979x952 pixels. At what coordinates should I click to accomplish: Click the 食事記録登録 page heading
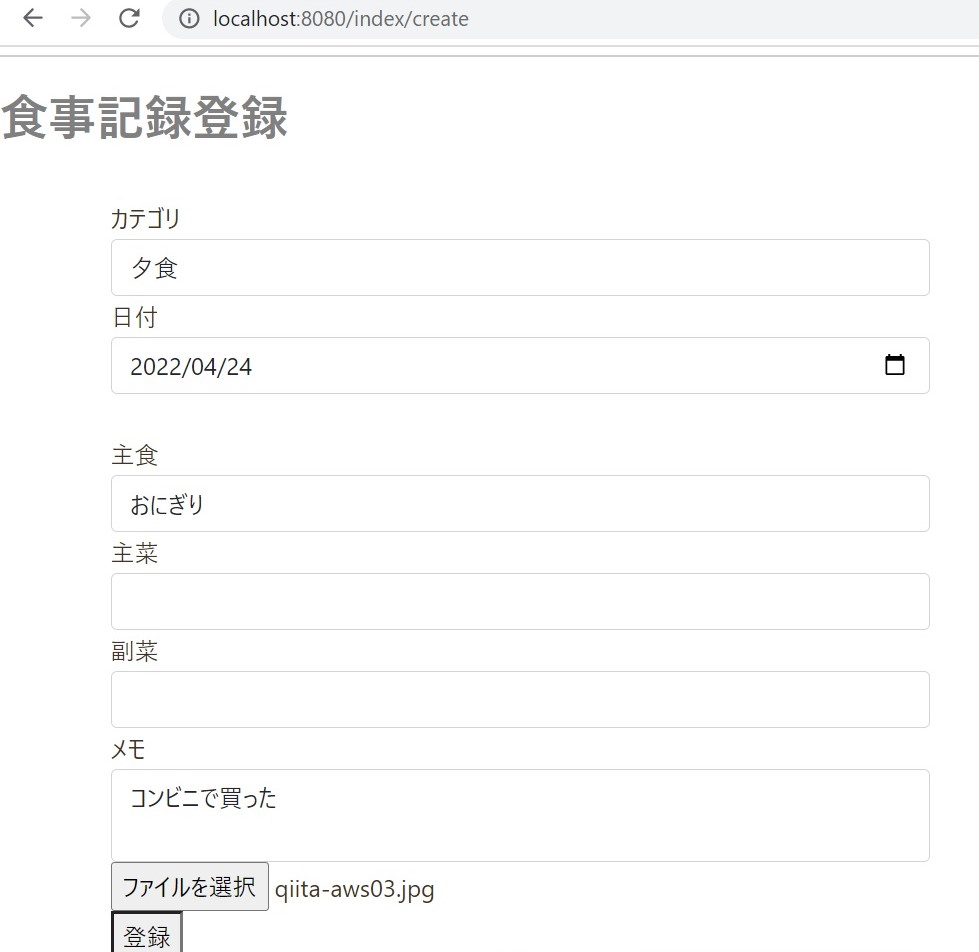(x=145, y=118)
